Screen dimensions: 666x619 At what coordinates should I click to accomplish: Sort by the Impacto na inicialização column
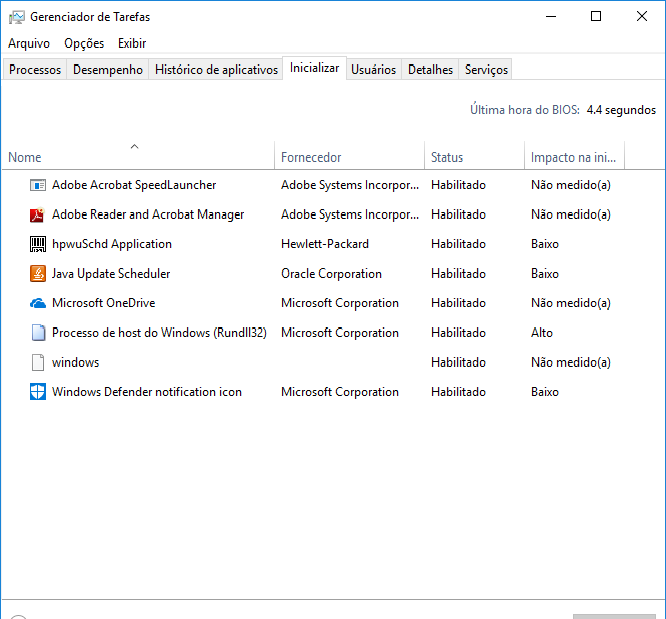click(574, 157)
